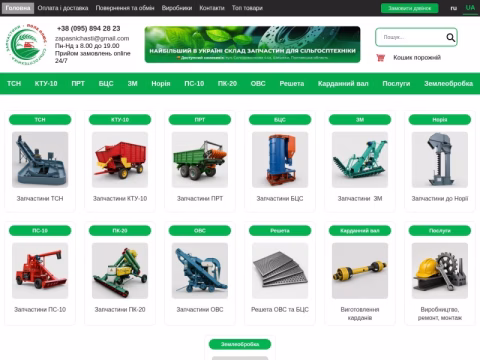Click the ТСН green category badge
This screenshot has height=360, width=480.
tap(40, 120)
